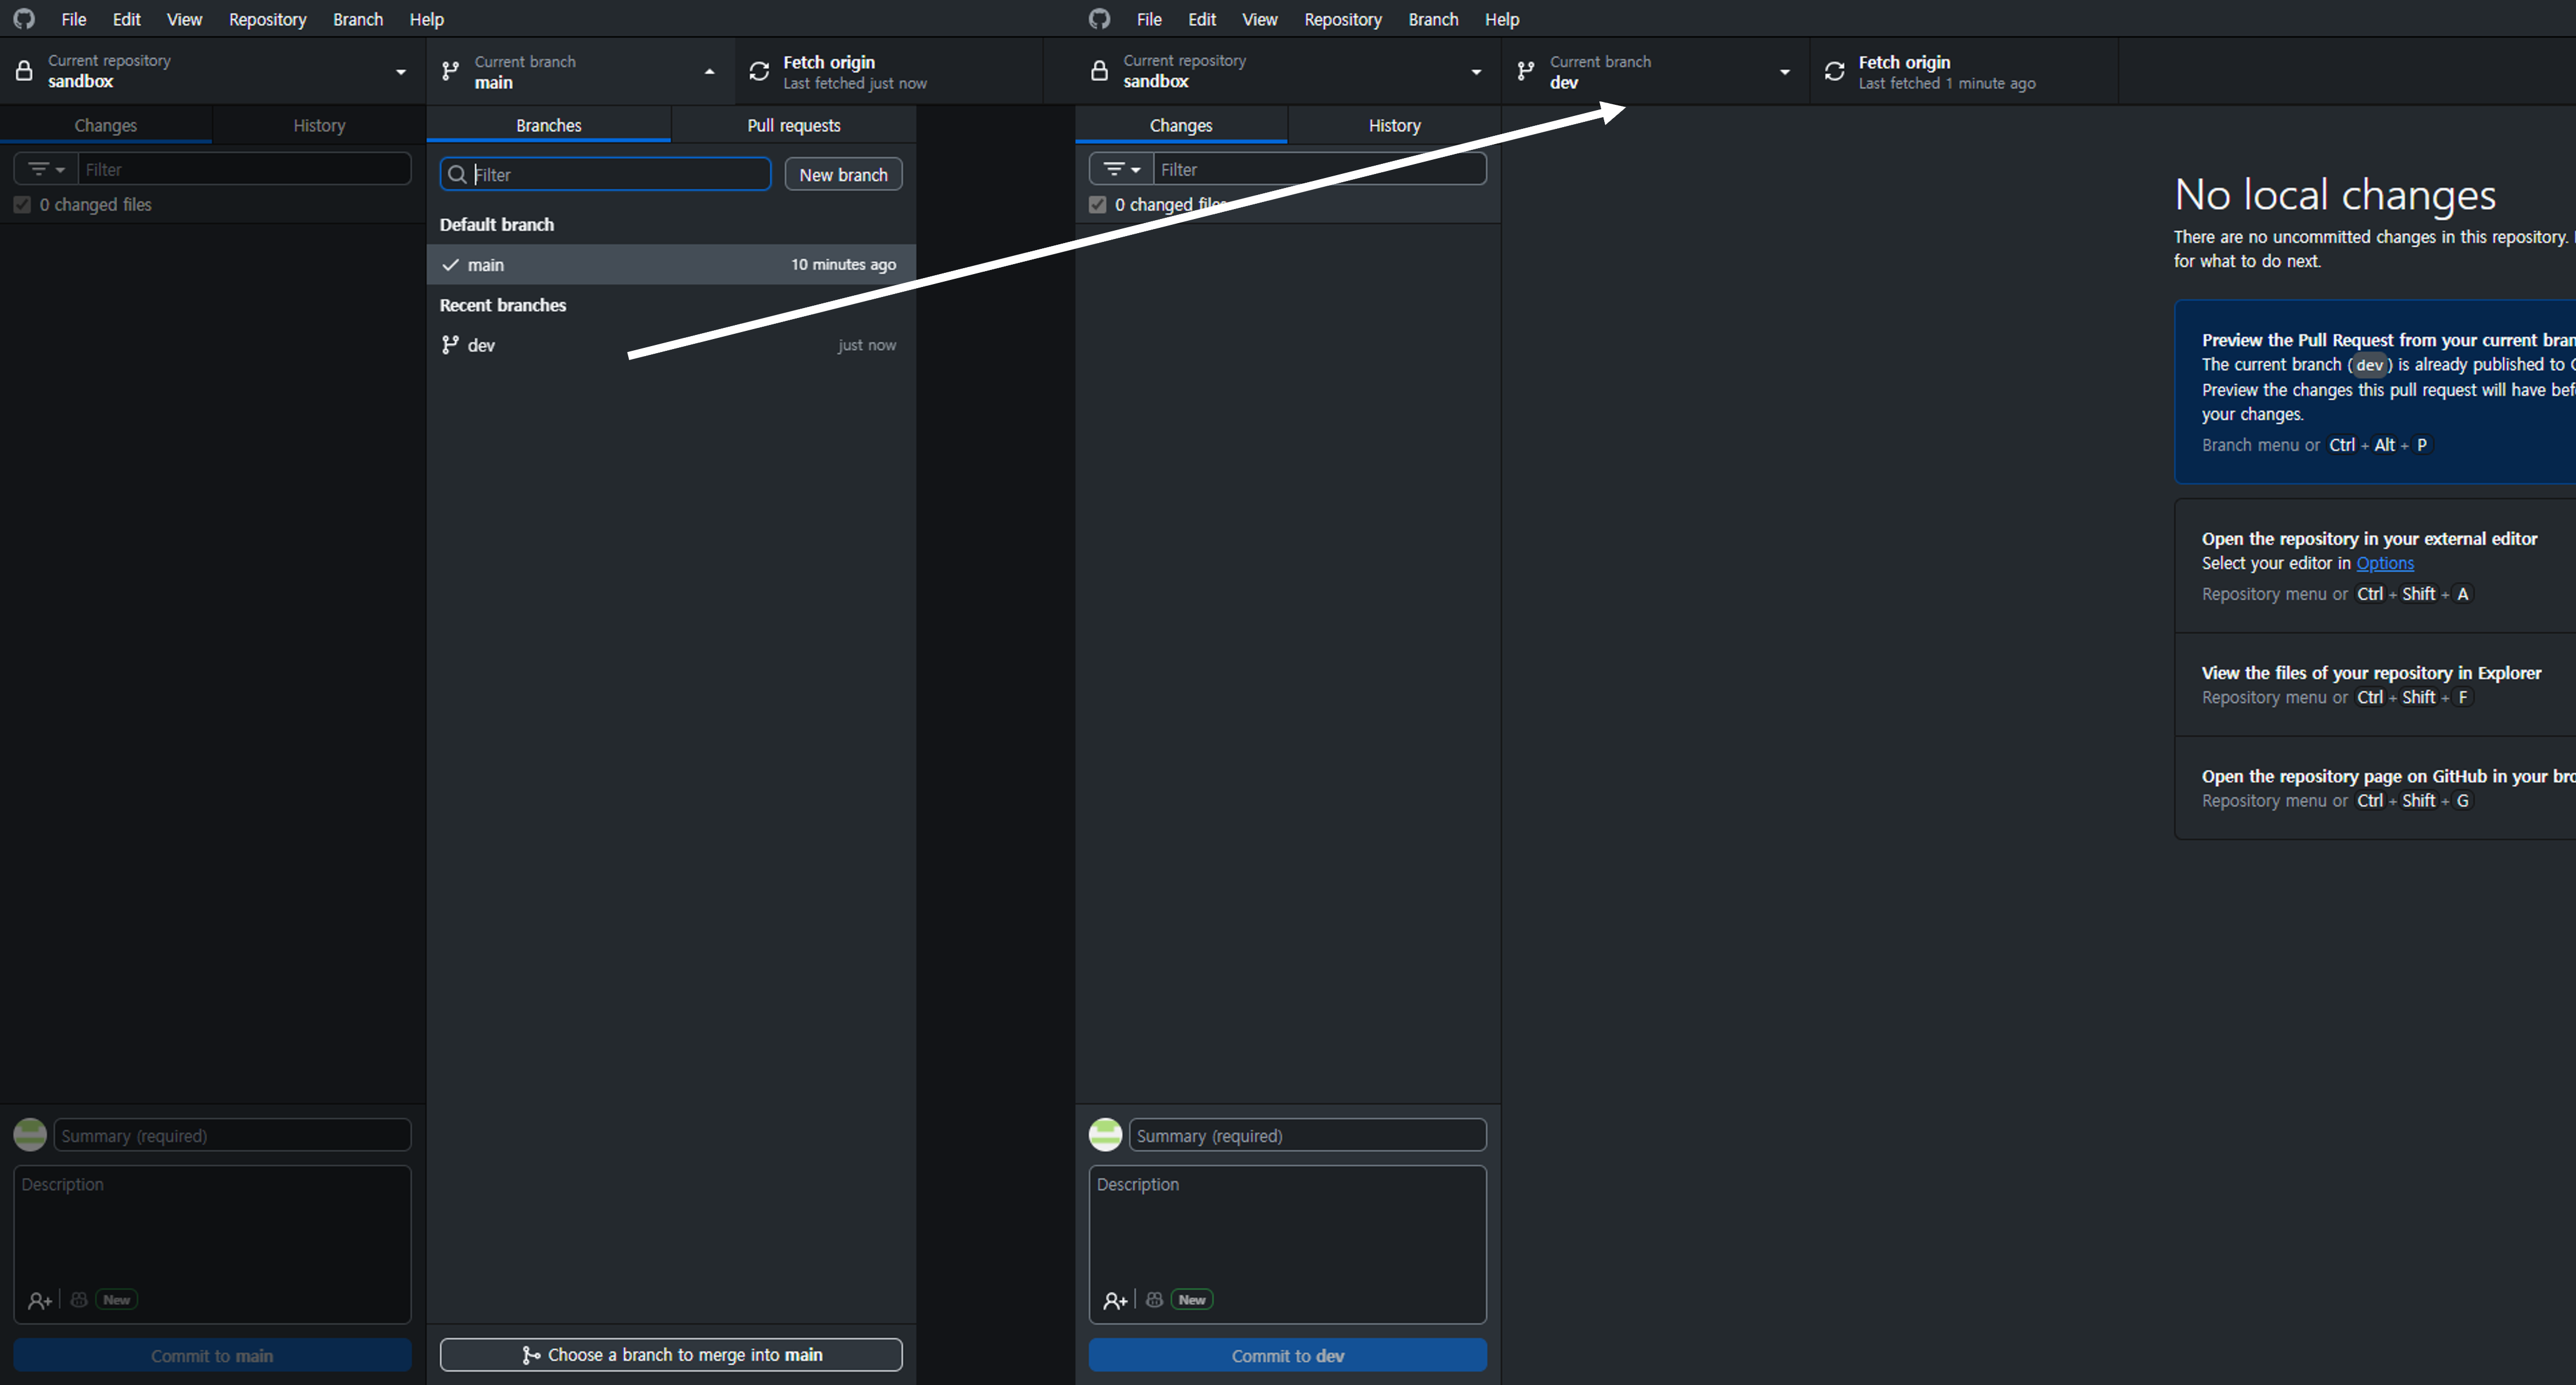Click Copilot generate message icon above Commit to main
2576x1385 pixels.
pos(79,1300)
